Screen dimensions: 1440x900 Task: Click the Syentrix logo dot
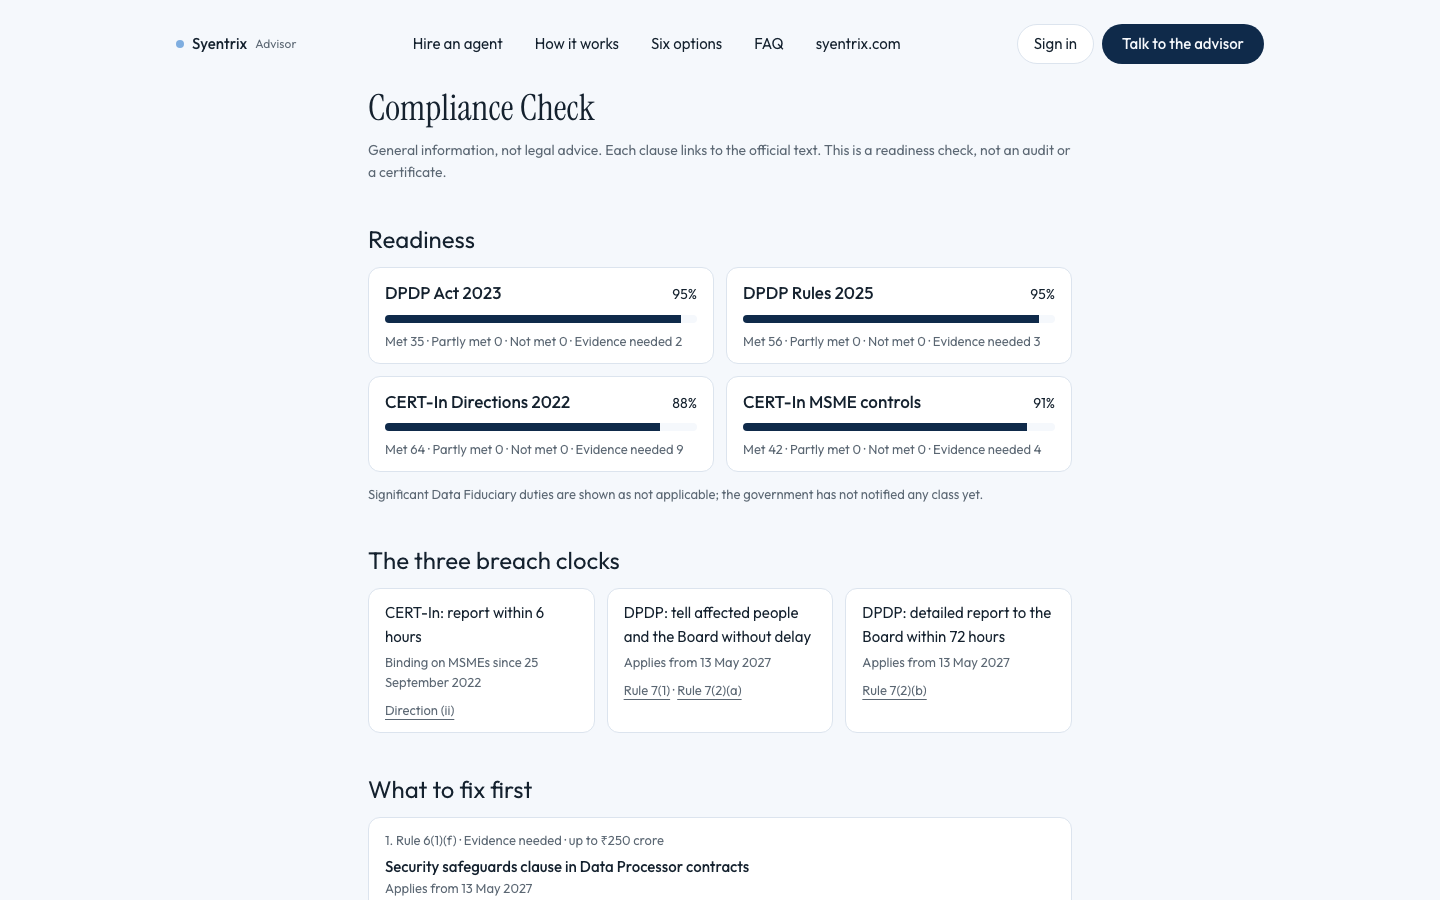pyautogui.click(x=180, y=44)
